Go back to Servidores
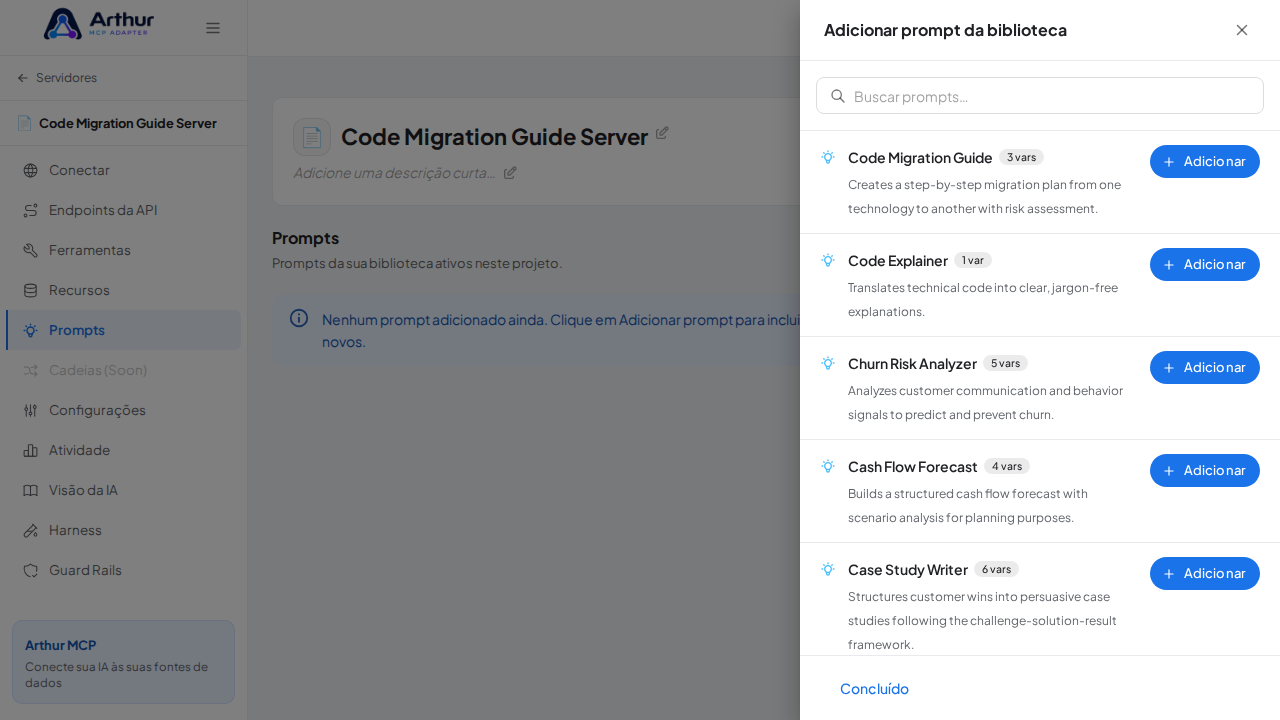 point(57,78)
